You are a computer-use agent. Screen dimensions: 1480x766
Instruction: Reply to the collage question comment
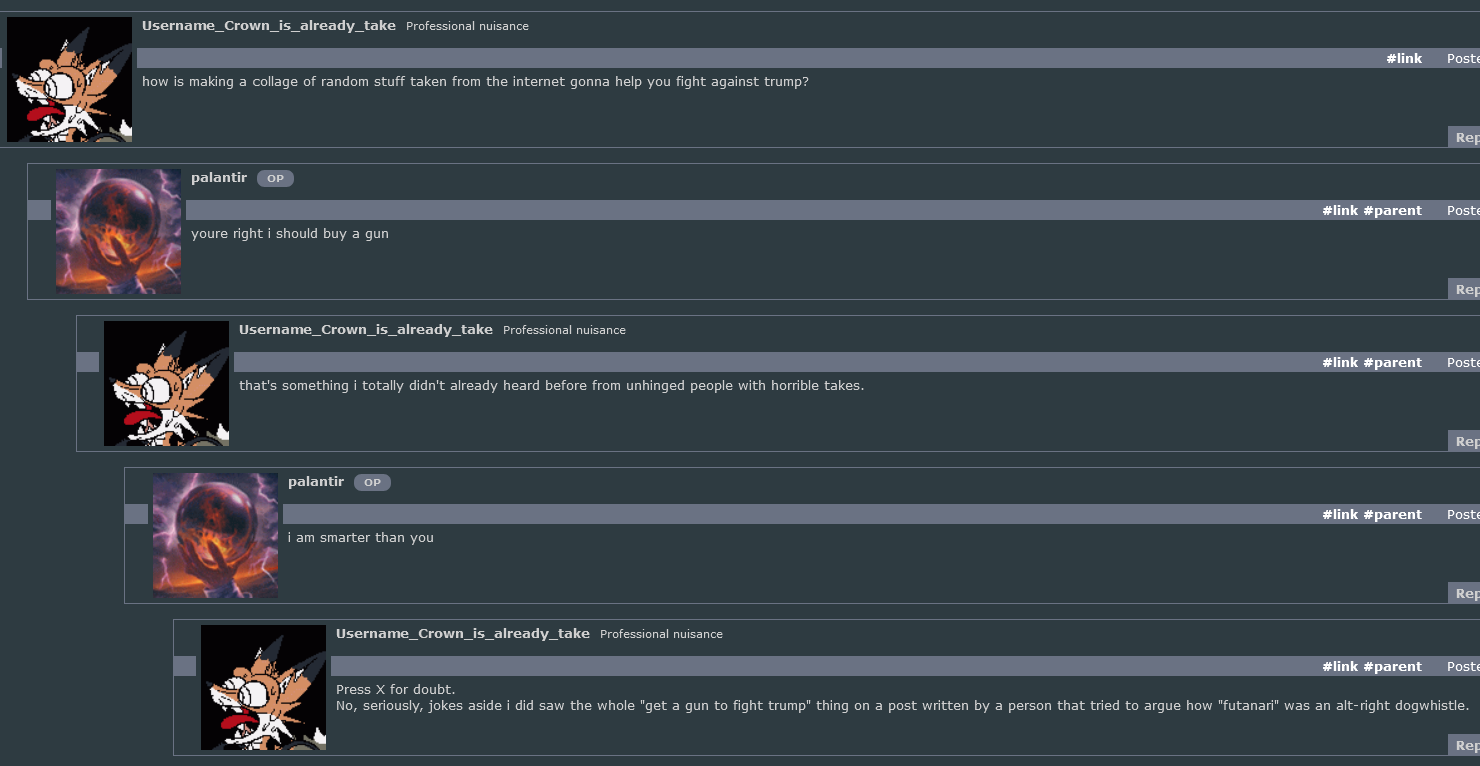point(1465,138)
